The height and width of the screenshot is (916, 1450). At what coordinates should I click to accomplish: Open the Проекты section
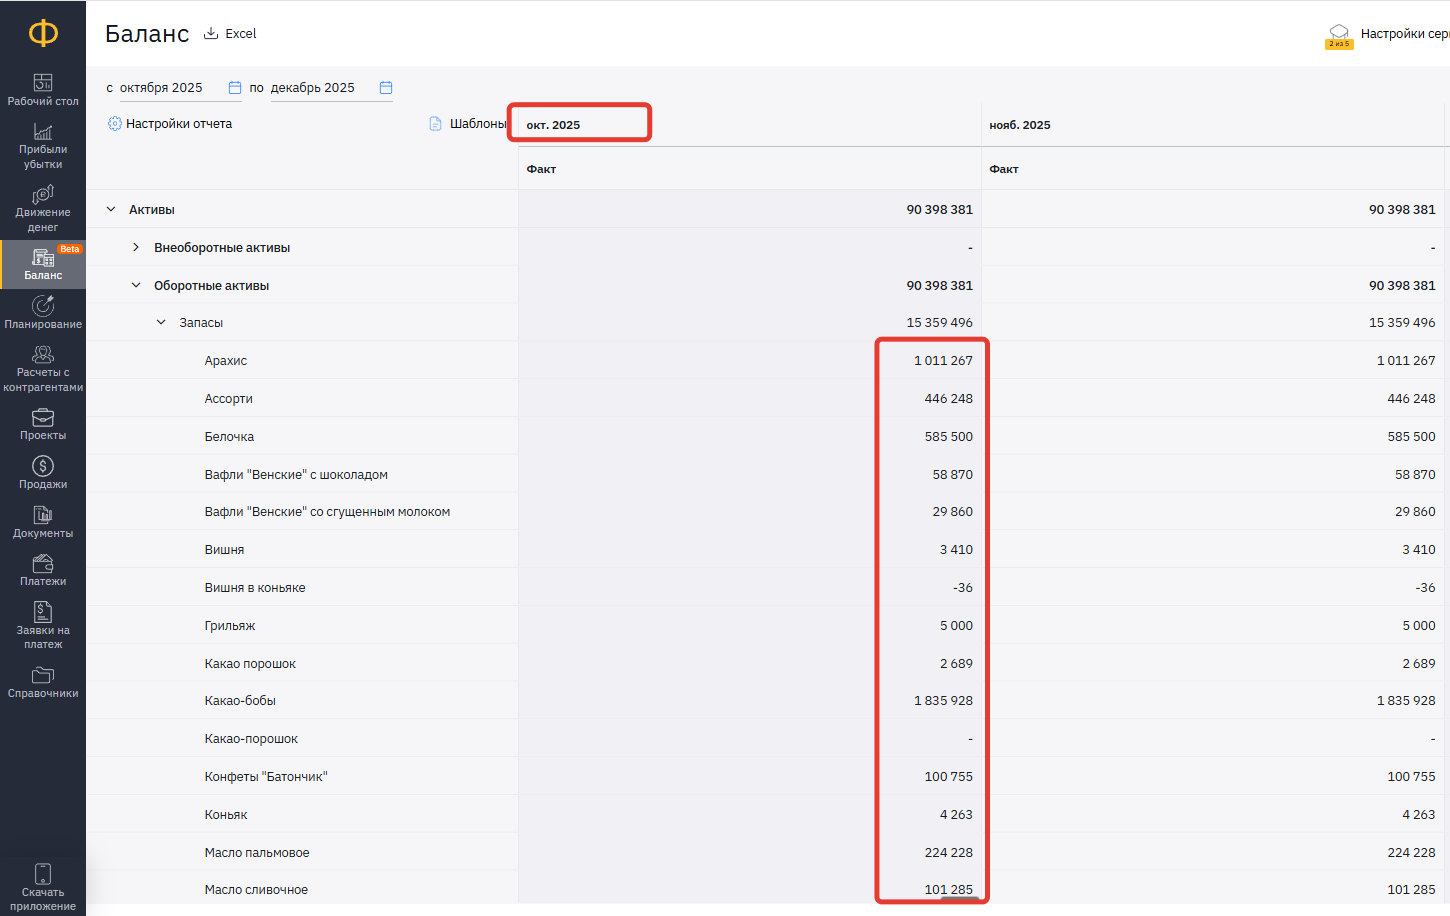(43, 424)
